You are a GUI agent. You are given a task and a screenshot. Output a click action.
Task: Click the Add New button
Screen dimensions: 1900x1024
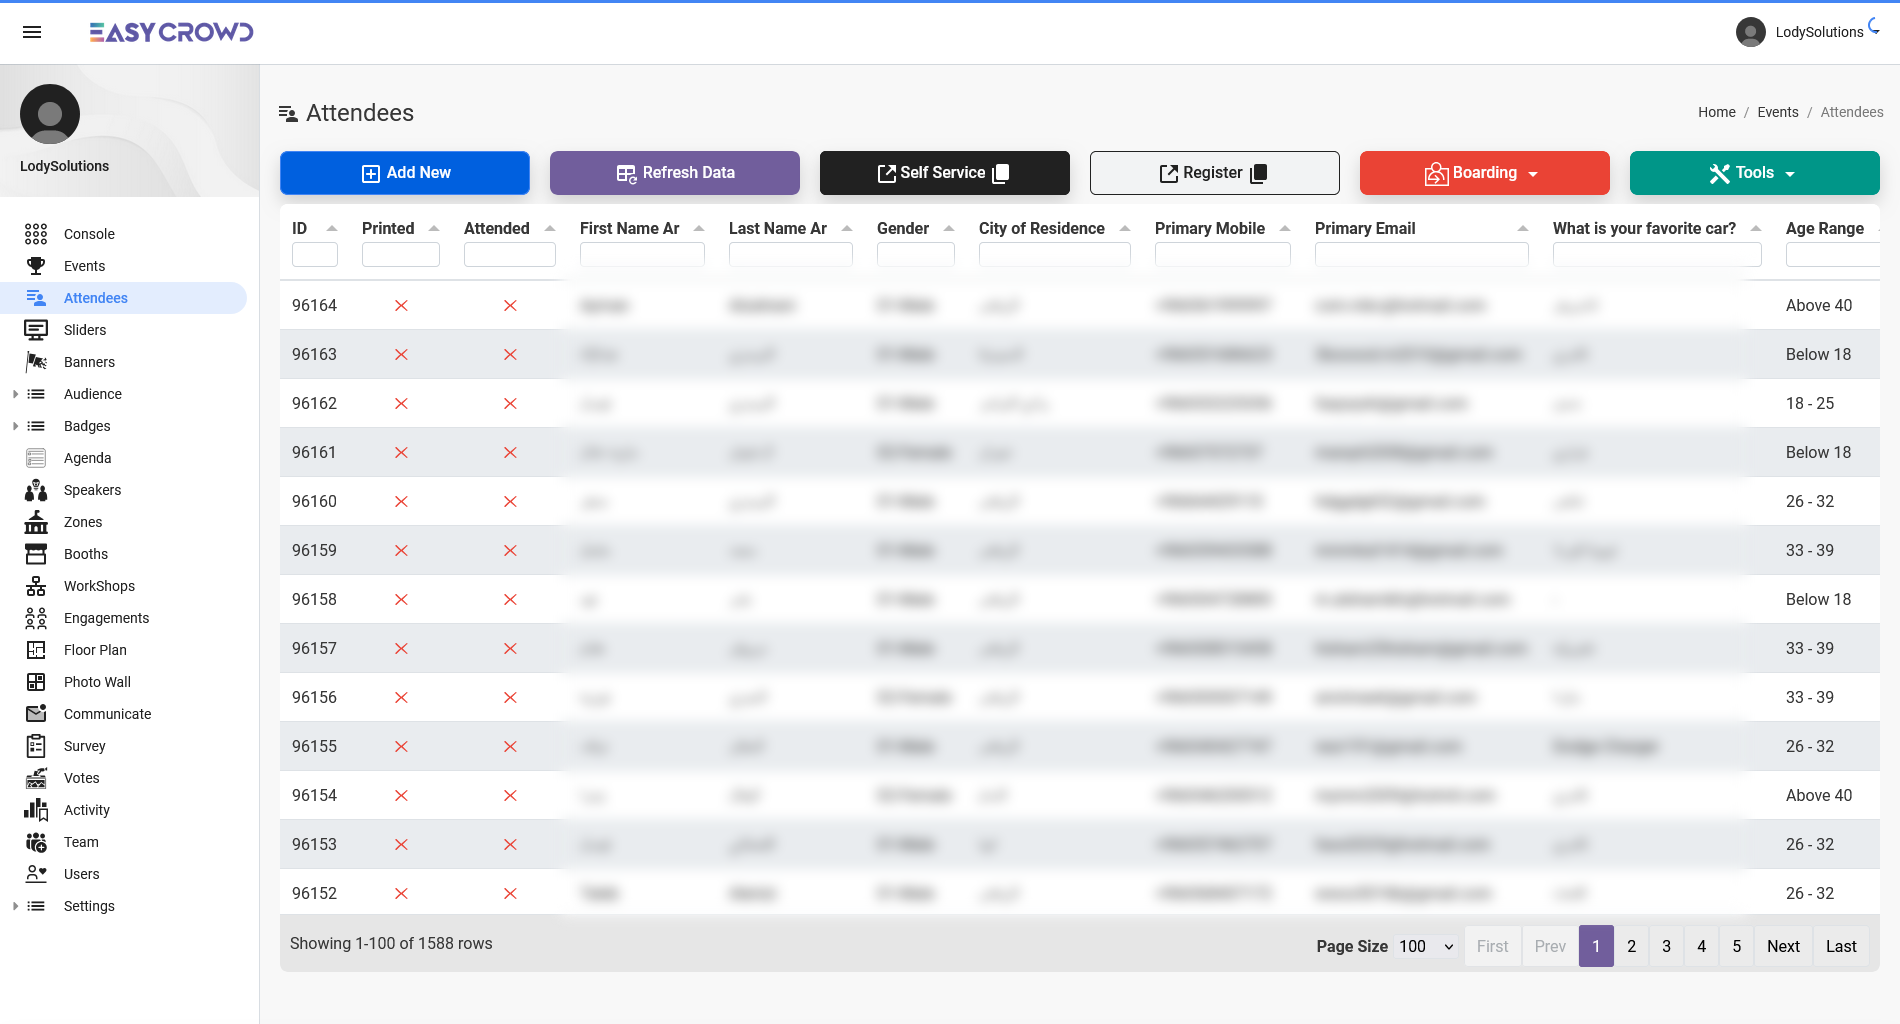click(405, 173)
